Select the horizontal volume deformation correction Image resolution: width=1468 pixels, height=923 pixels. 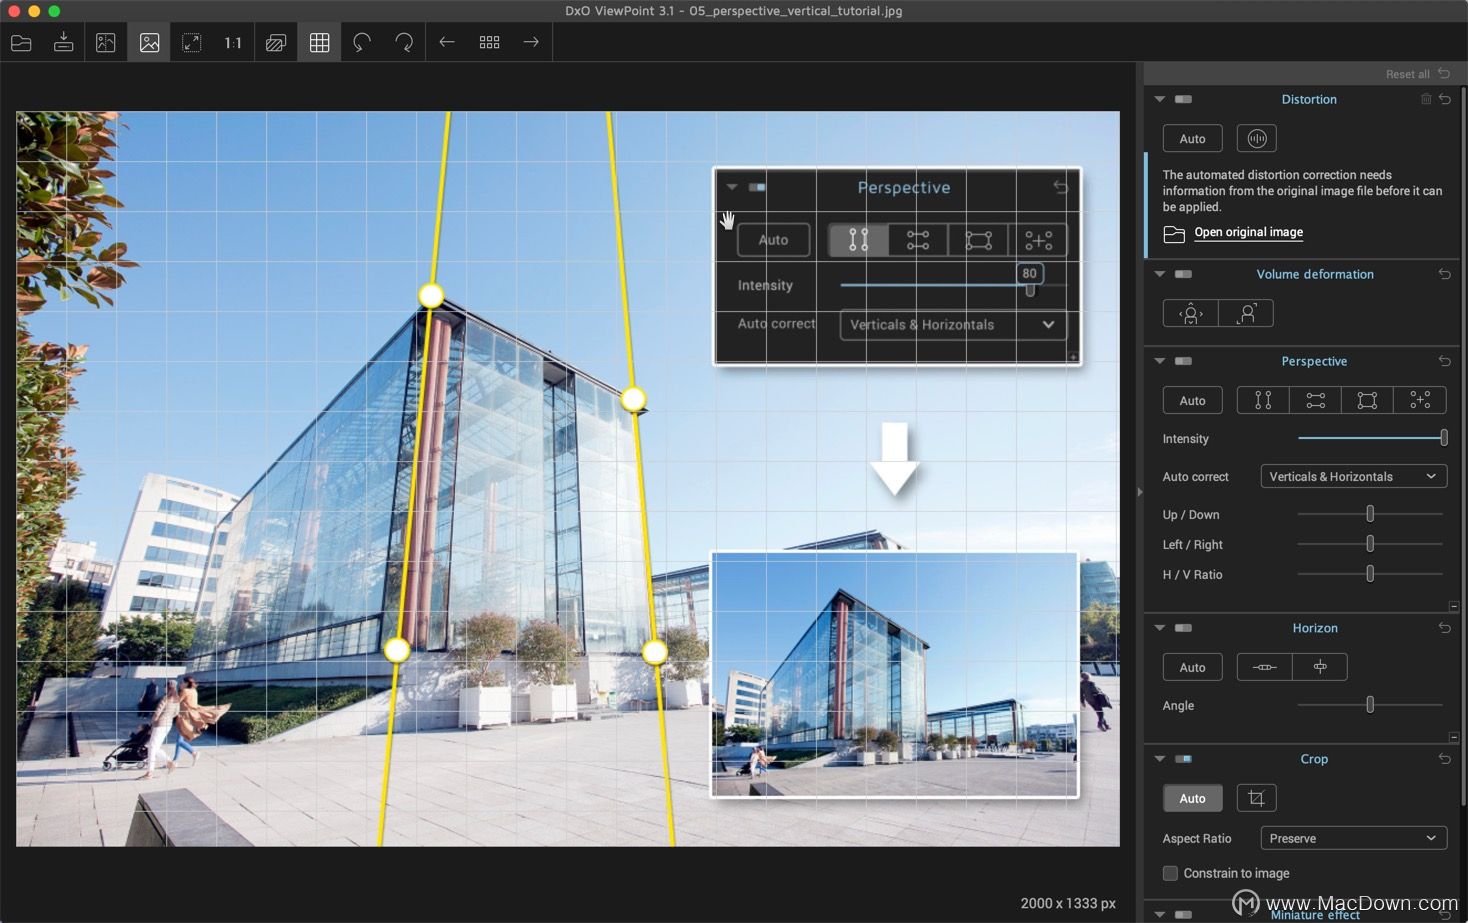[x=1190, y=313]
